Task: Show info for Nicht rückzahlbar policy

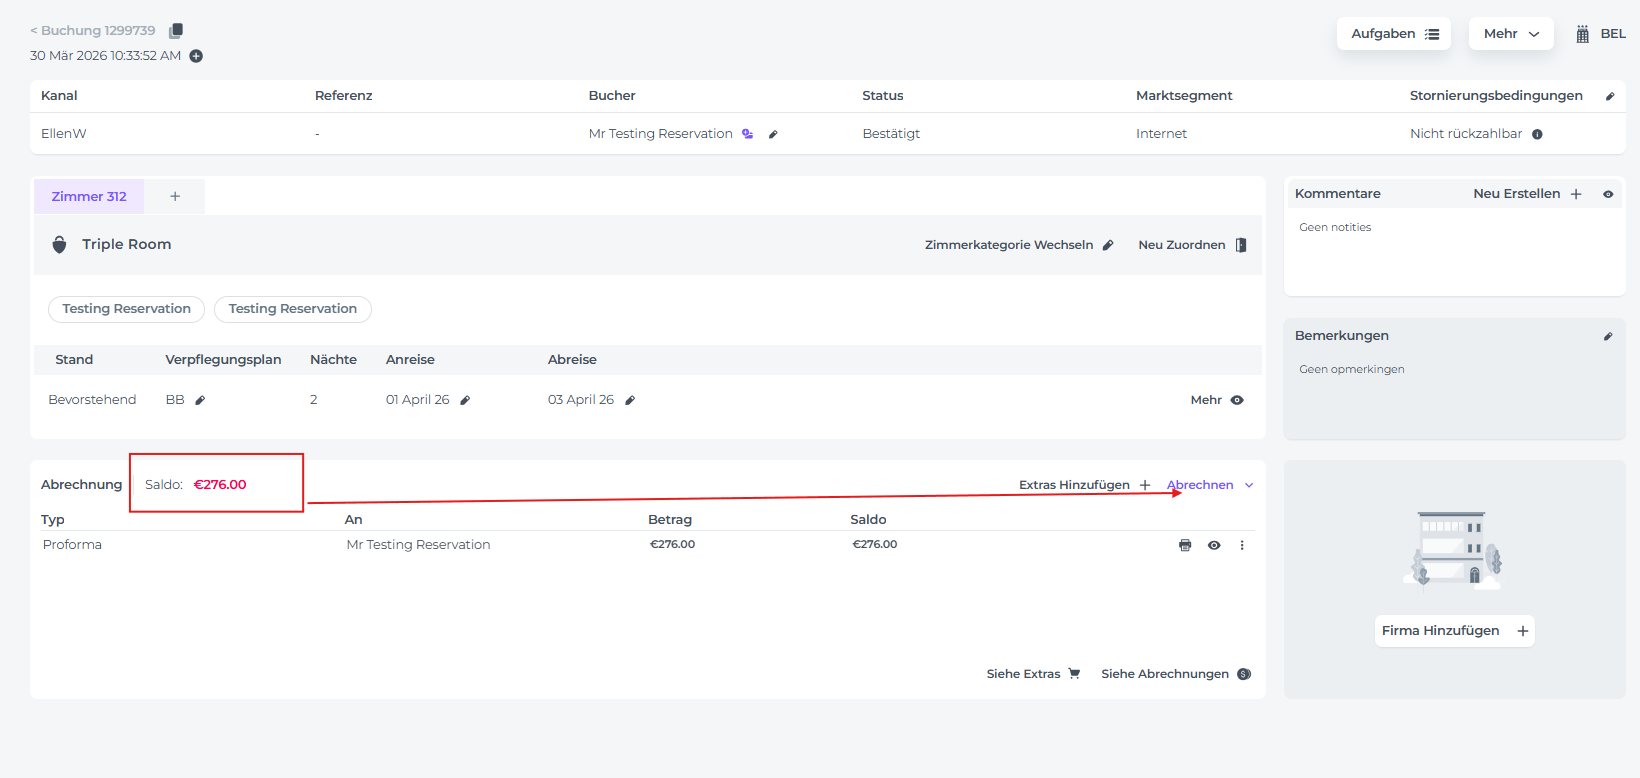Action: pos(1537,134)
